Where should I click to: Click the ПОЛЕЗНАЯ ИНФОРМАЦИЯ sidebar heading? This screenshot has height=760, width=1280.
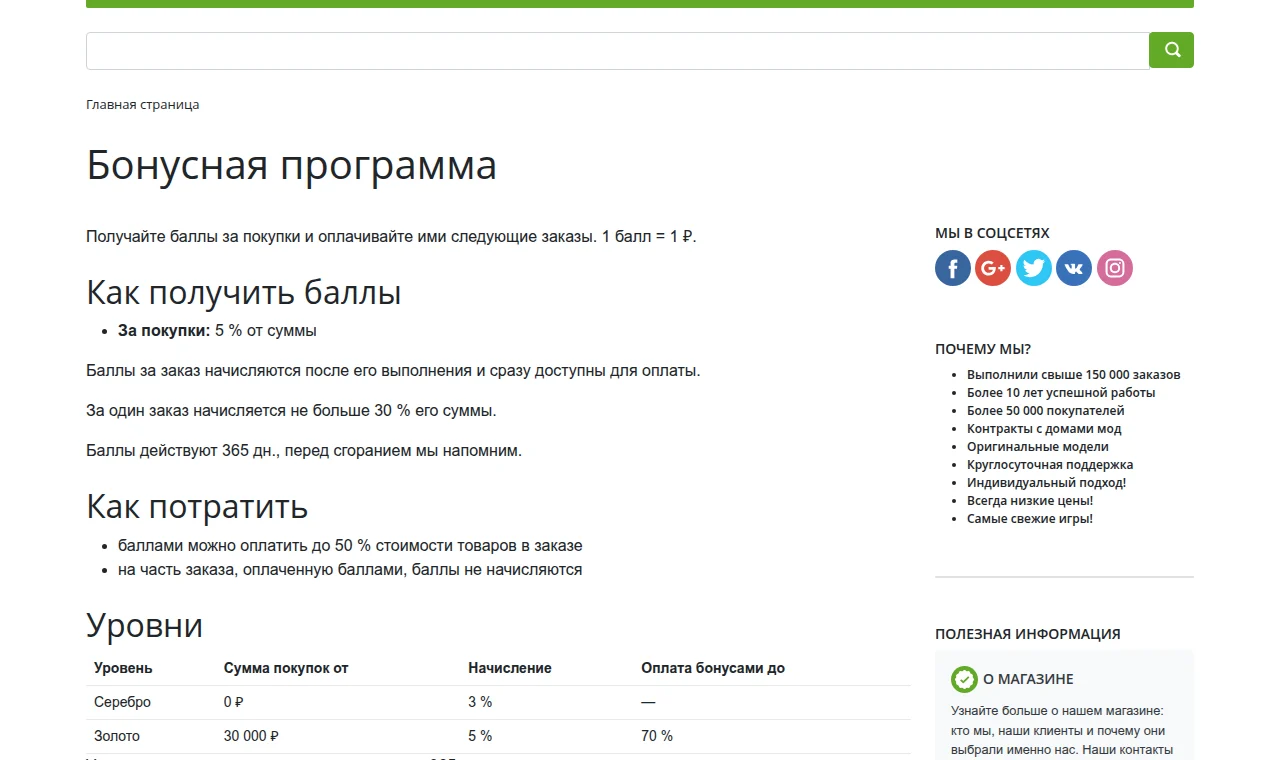pos(1028,634)
